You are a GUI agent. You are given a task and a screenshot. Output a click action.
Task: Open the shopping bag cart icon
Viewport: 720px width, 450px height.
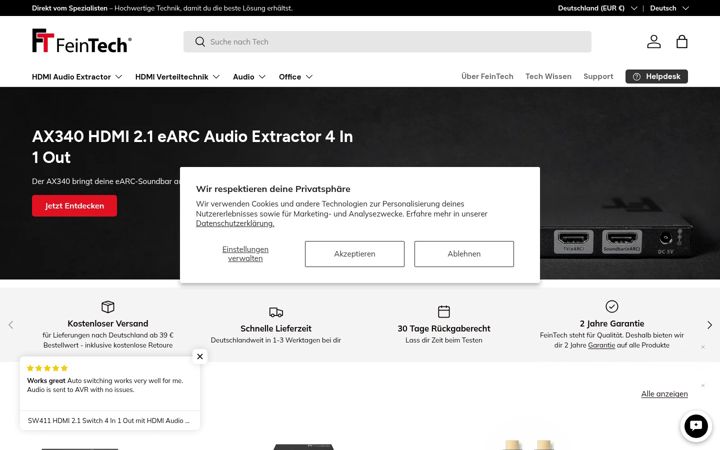pos(682,42)
